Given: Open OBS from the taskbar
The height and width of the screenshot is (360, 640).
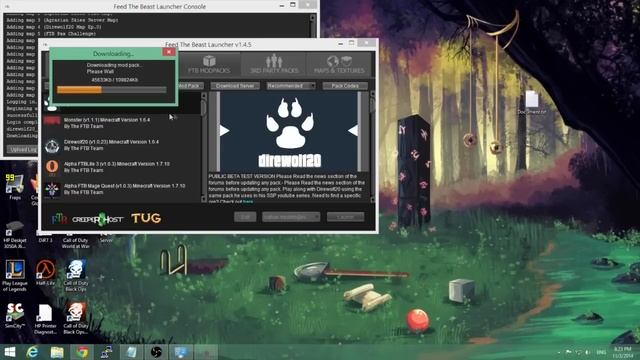Looking at the screenshot, I should [156, 352].
